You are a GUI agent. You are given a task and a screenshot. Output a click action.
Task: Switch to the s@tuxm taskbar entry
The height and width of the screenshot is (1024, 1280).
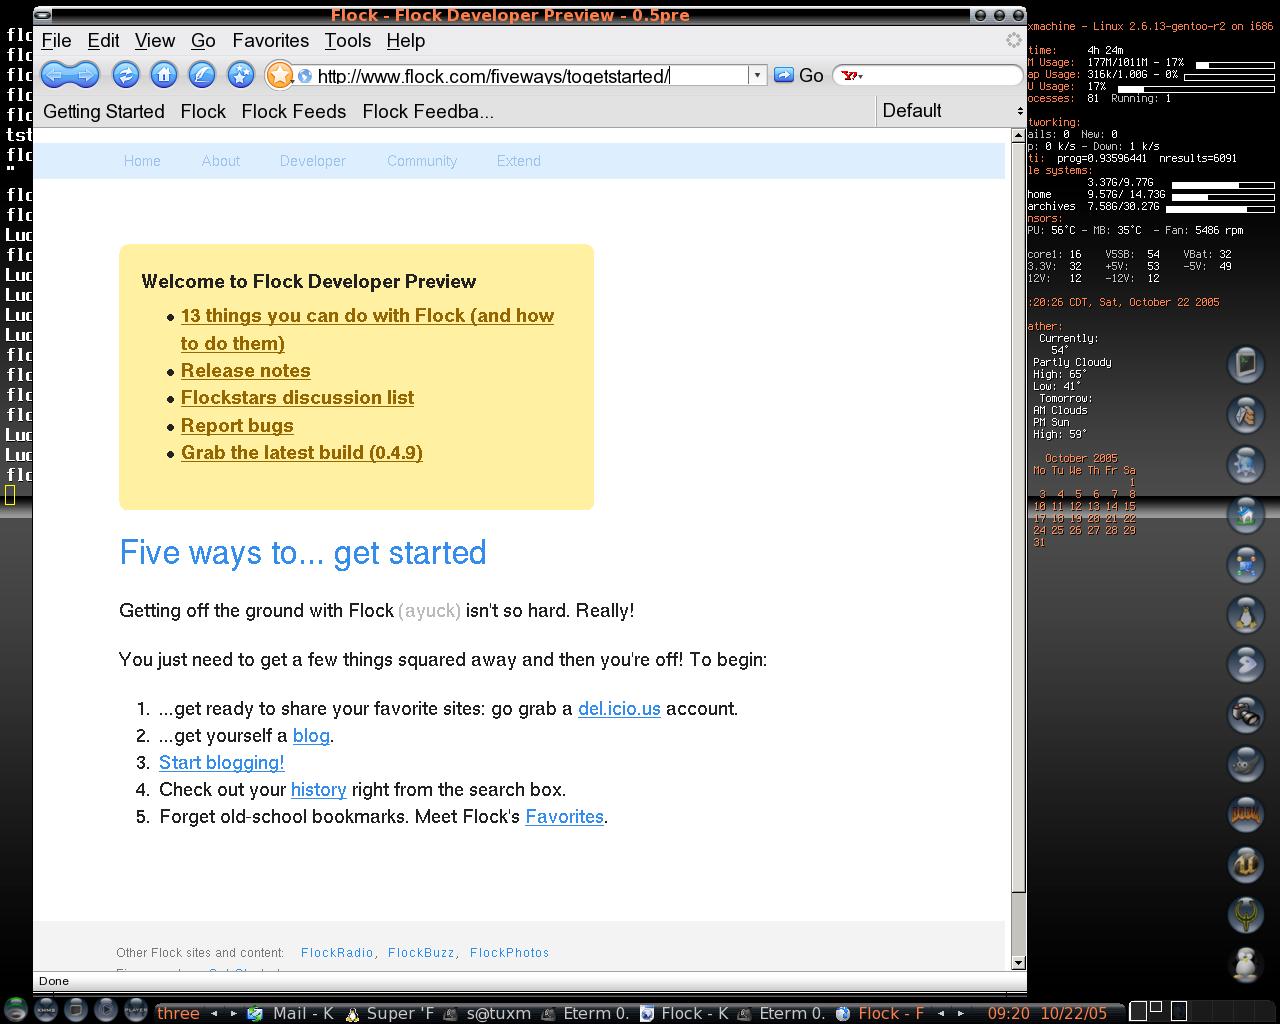click(x=487, y=1013)
